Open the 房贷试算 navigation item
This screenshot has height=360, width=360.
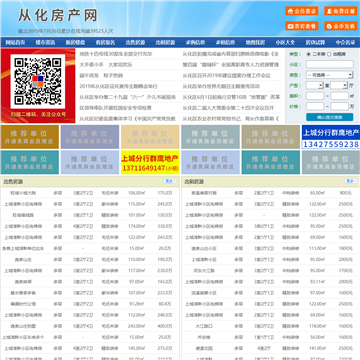coord(315,42)
